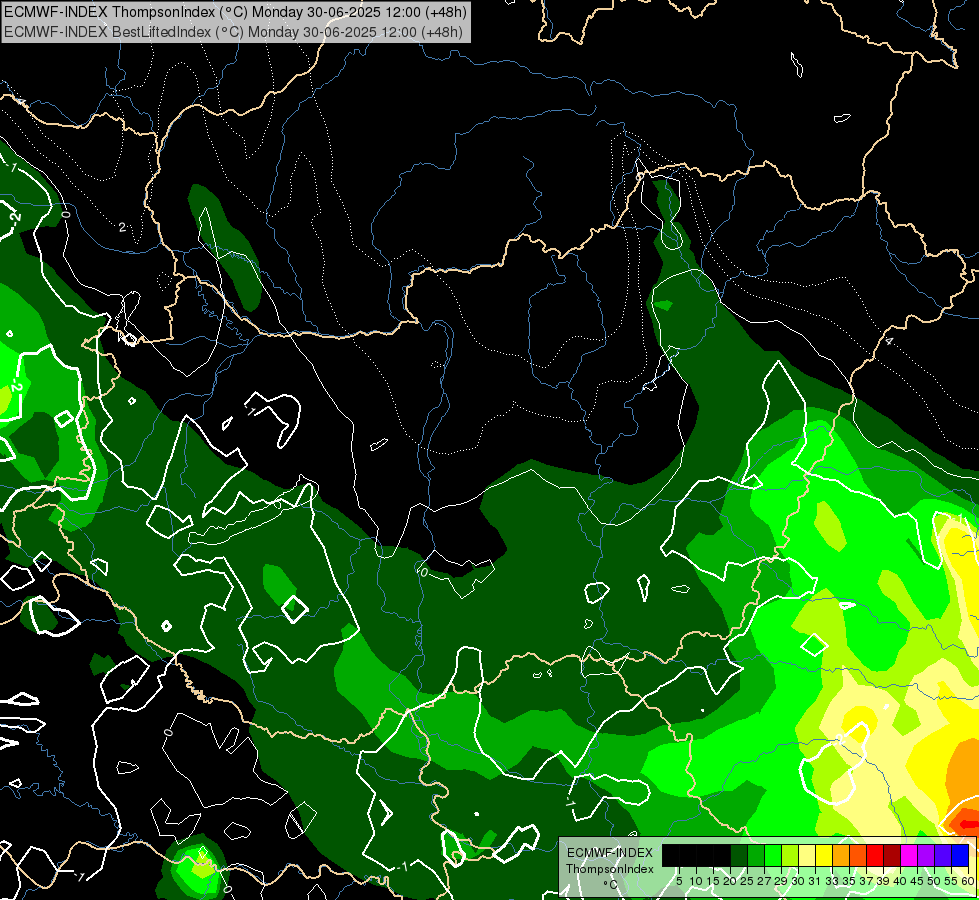Click the legend scale value 30
This screenshot has height=900, width=979.
click(x=799, y=881)
